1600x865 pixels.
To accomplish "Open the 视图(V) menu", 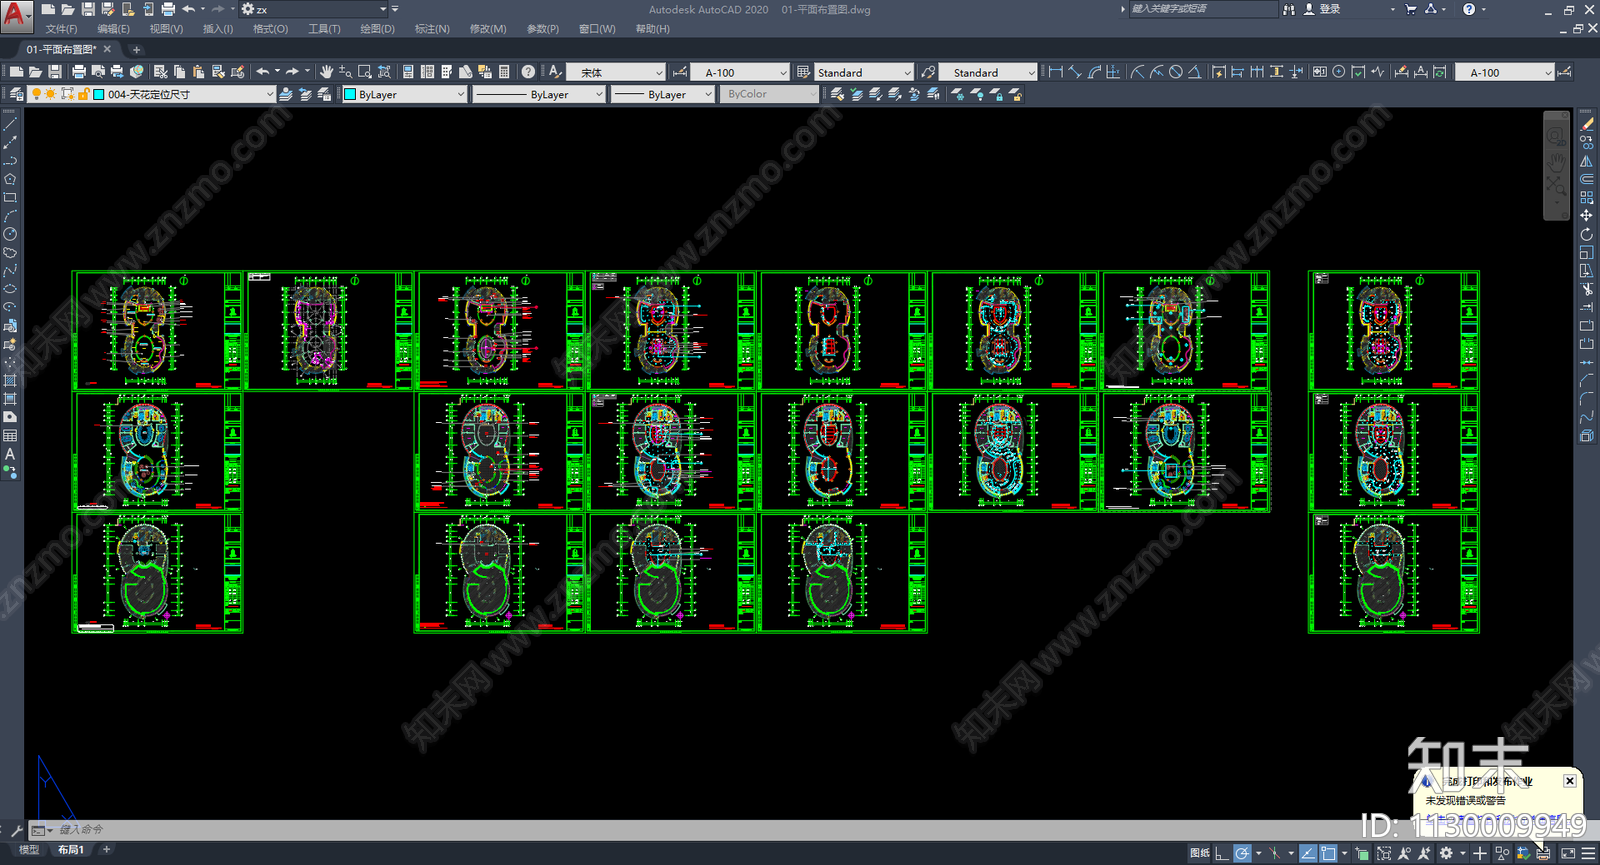I will [166, 29].
